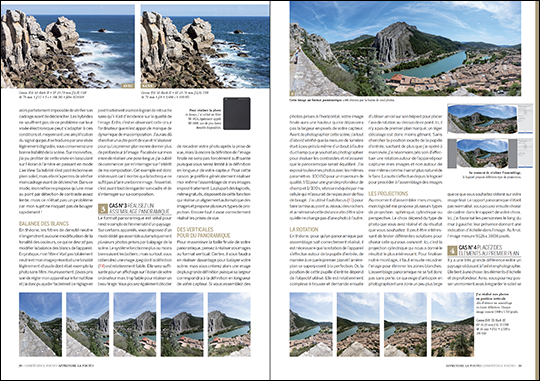Click the number 3 badge beside CAS N°3
540x381 pixels.
pyautogui.click(x=103, y=209)
